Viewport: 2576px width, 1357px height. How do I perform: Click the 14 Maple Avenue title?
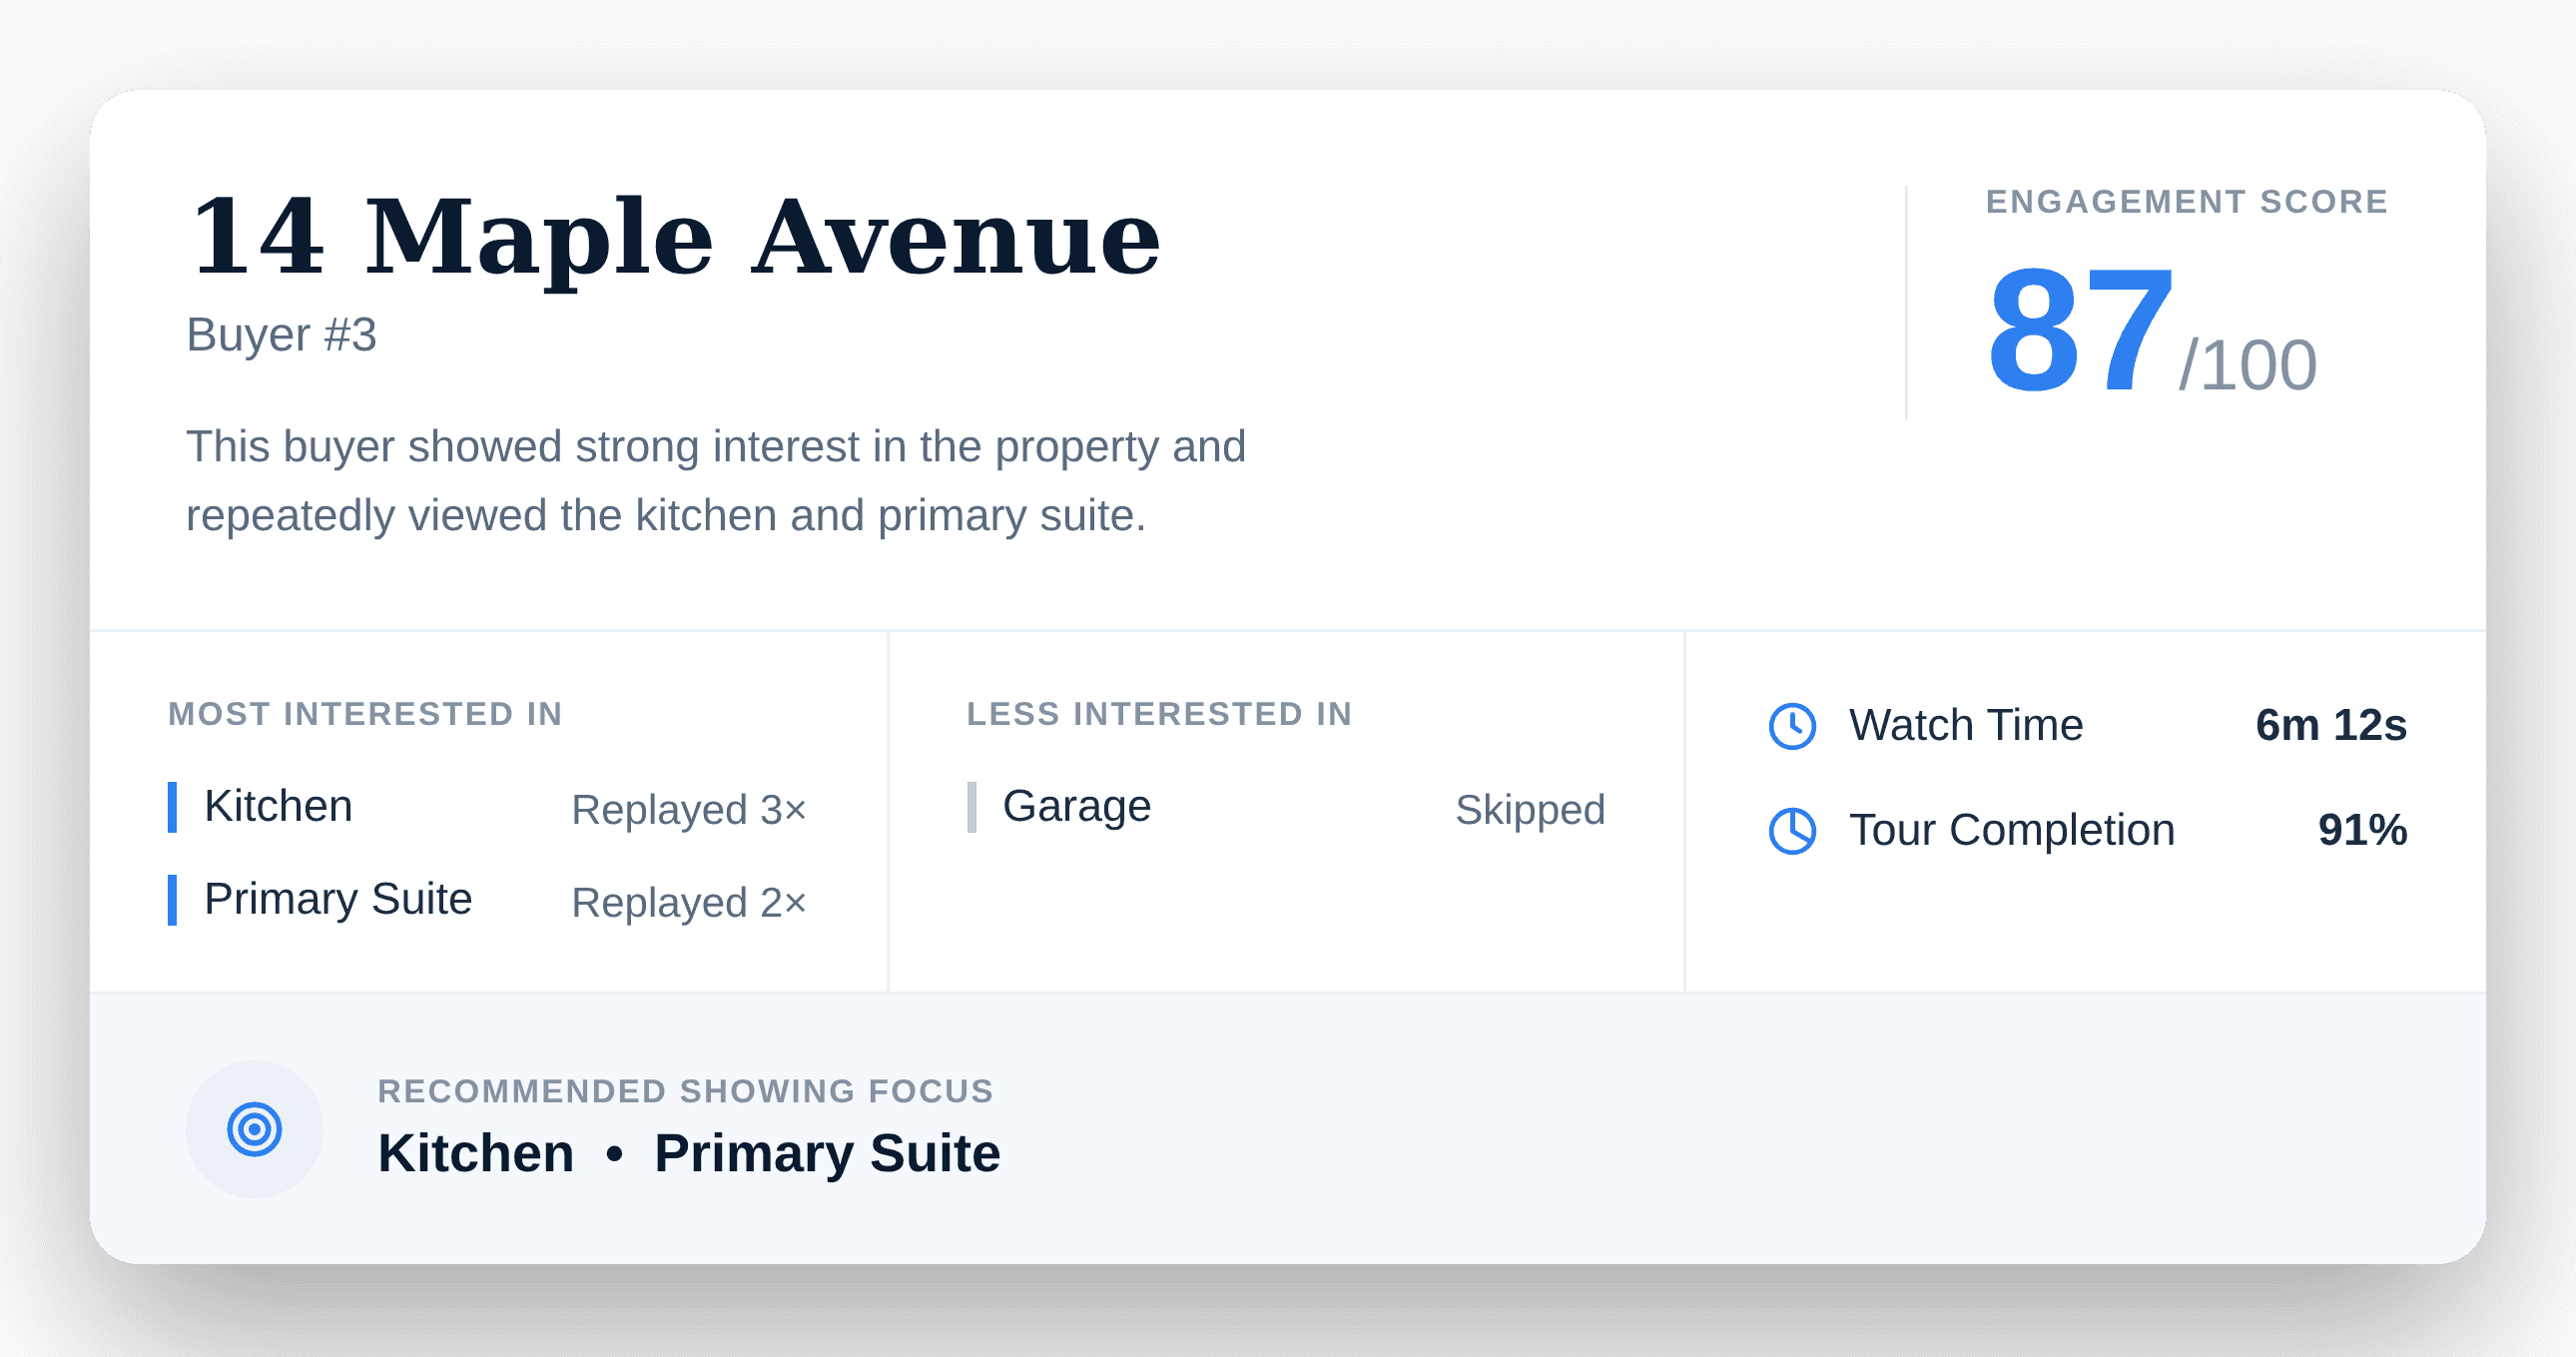[x=675, y=237]
